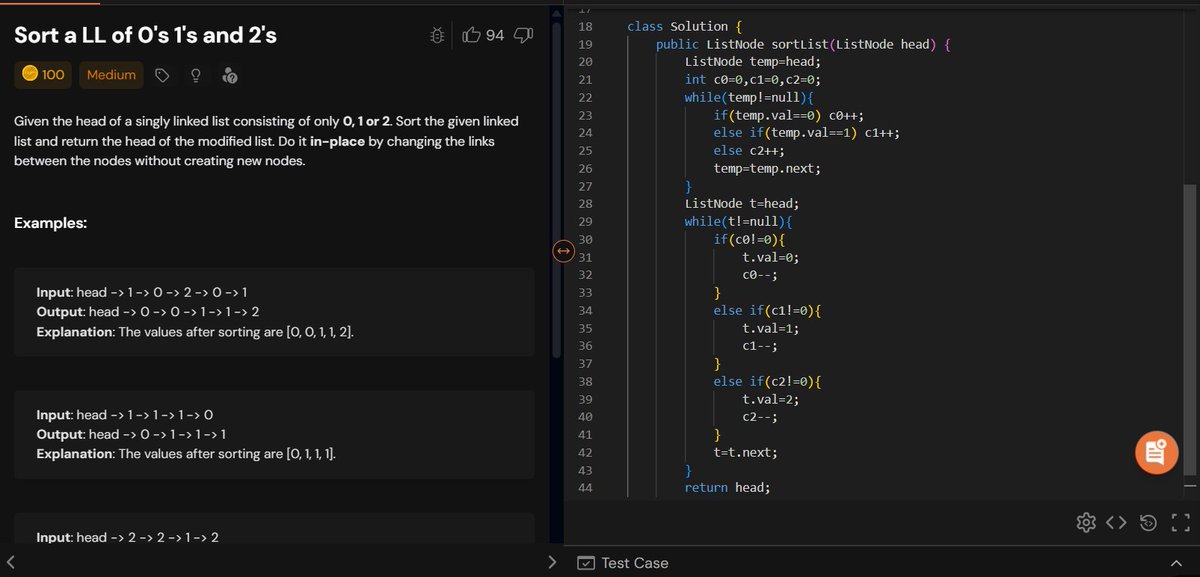This screenshot has height=577, width=1200.
Task: Open the floating orange notes widget
Action: [1156, 452]
